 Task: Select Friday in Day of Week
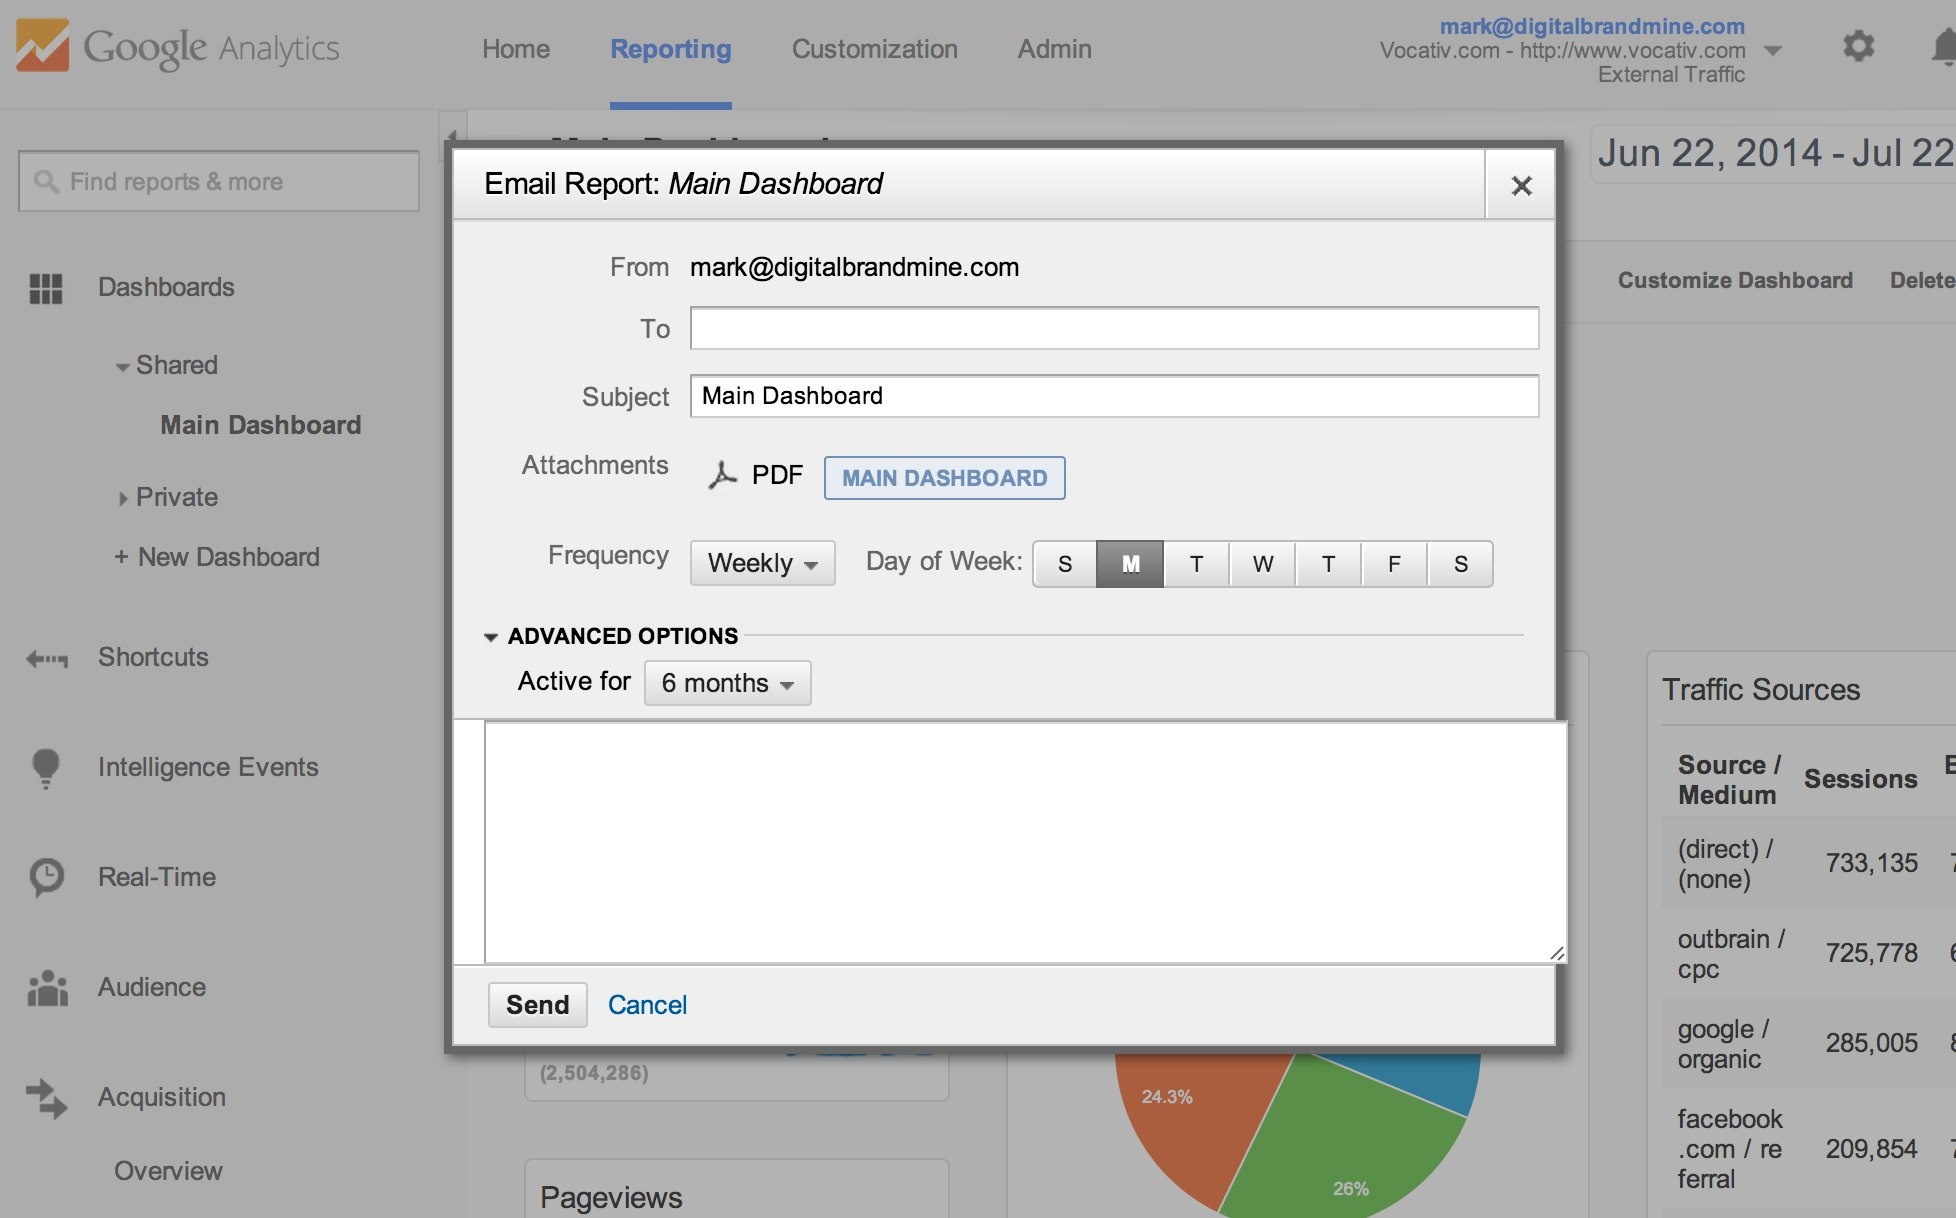pyautogui.click(x=1394, y=564)
